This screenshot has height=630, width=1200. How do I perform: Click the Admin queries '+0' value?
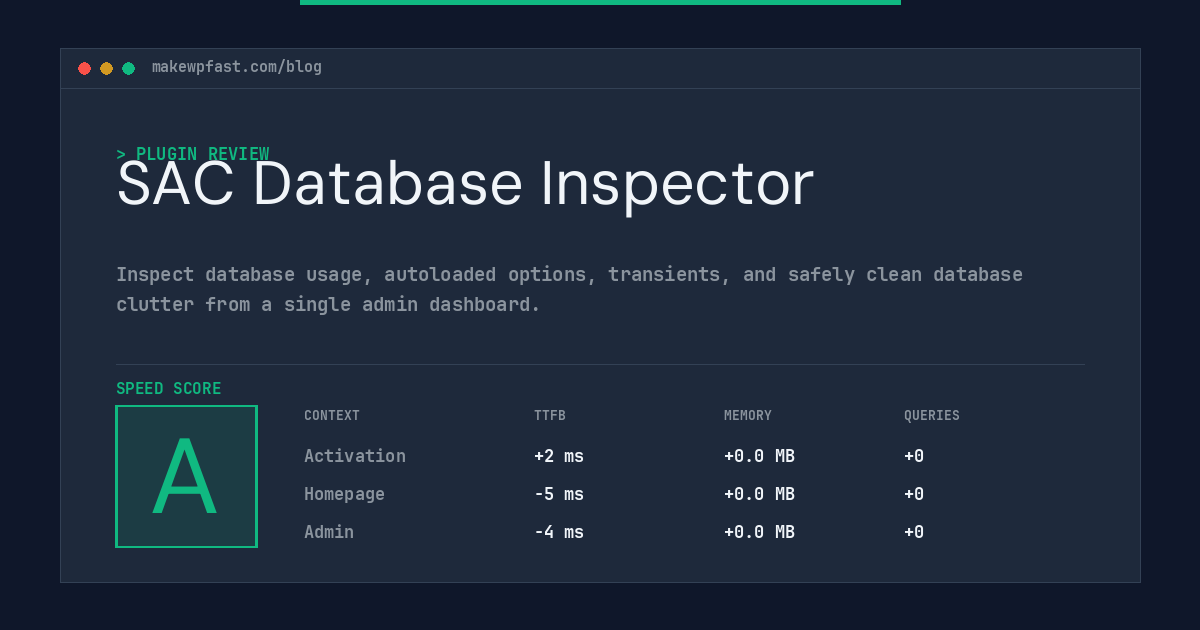point(914,532)
